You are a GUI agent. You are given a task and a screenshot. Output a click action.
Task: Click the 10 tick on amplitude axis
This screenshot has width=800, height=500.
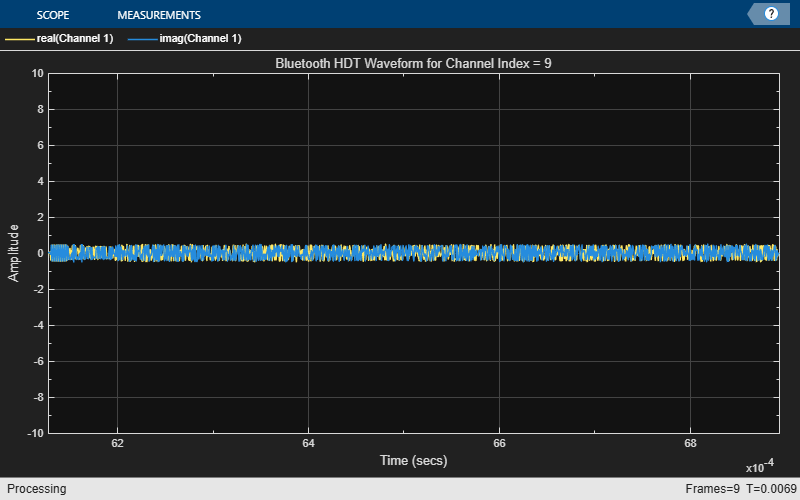[37, 73]
